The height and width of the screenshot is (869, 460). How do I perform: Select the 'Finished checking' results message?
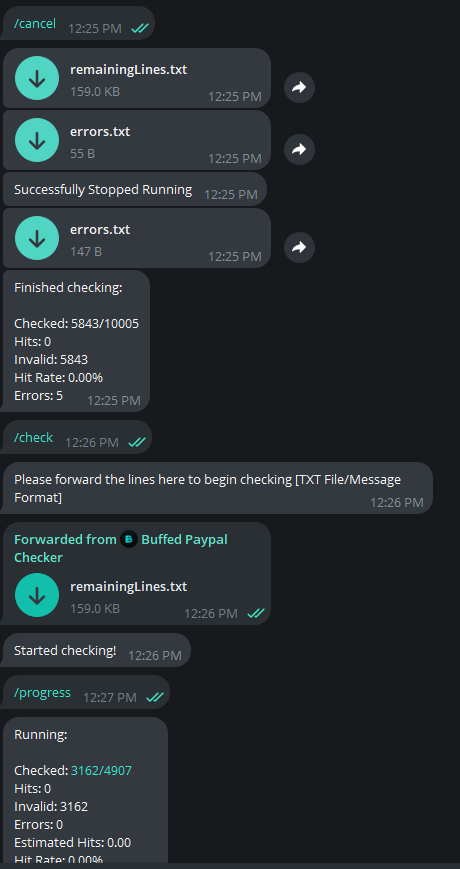(x=75, y=341)
